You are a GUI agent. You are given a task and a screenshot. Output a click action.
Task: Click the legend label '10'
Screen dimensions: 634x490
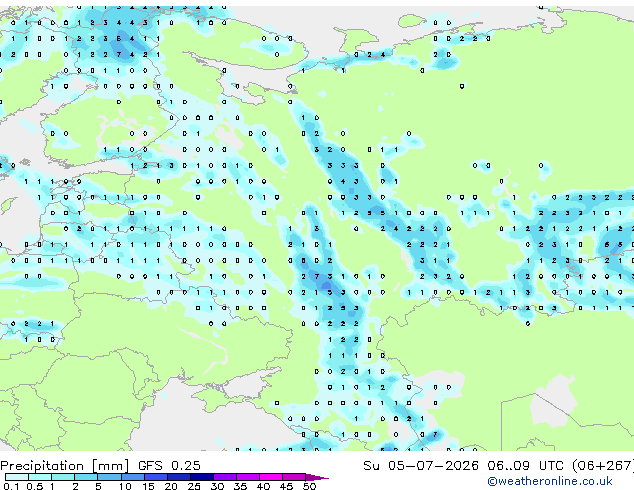(125, 486)
